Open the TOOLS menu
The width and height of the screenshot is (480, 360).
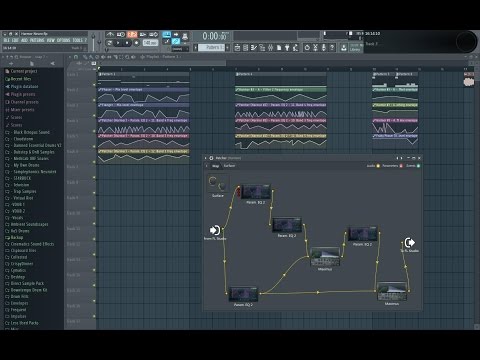click(x=77, y=40)
